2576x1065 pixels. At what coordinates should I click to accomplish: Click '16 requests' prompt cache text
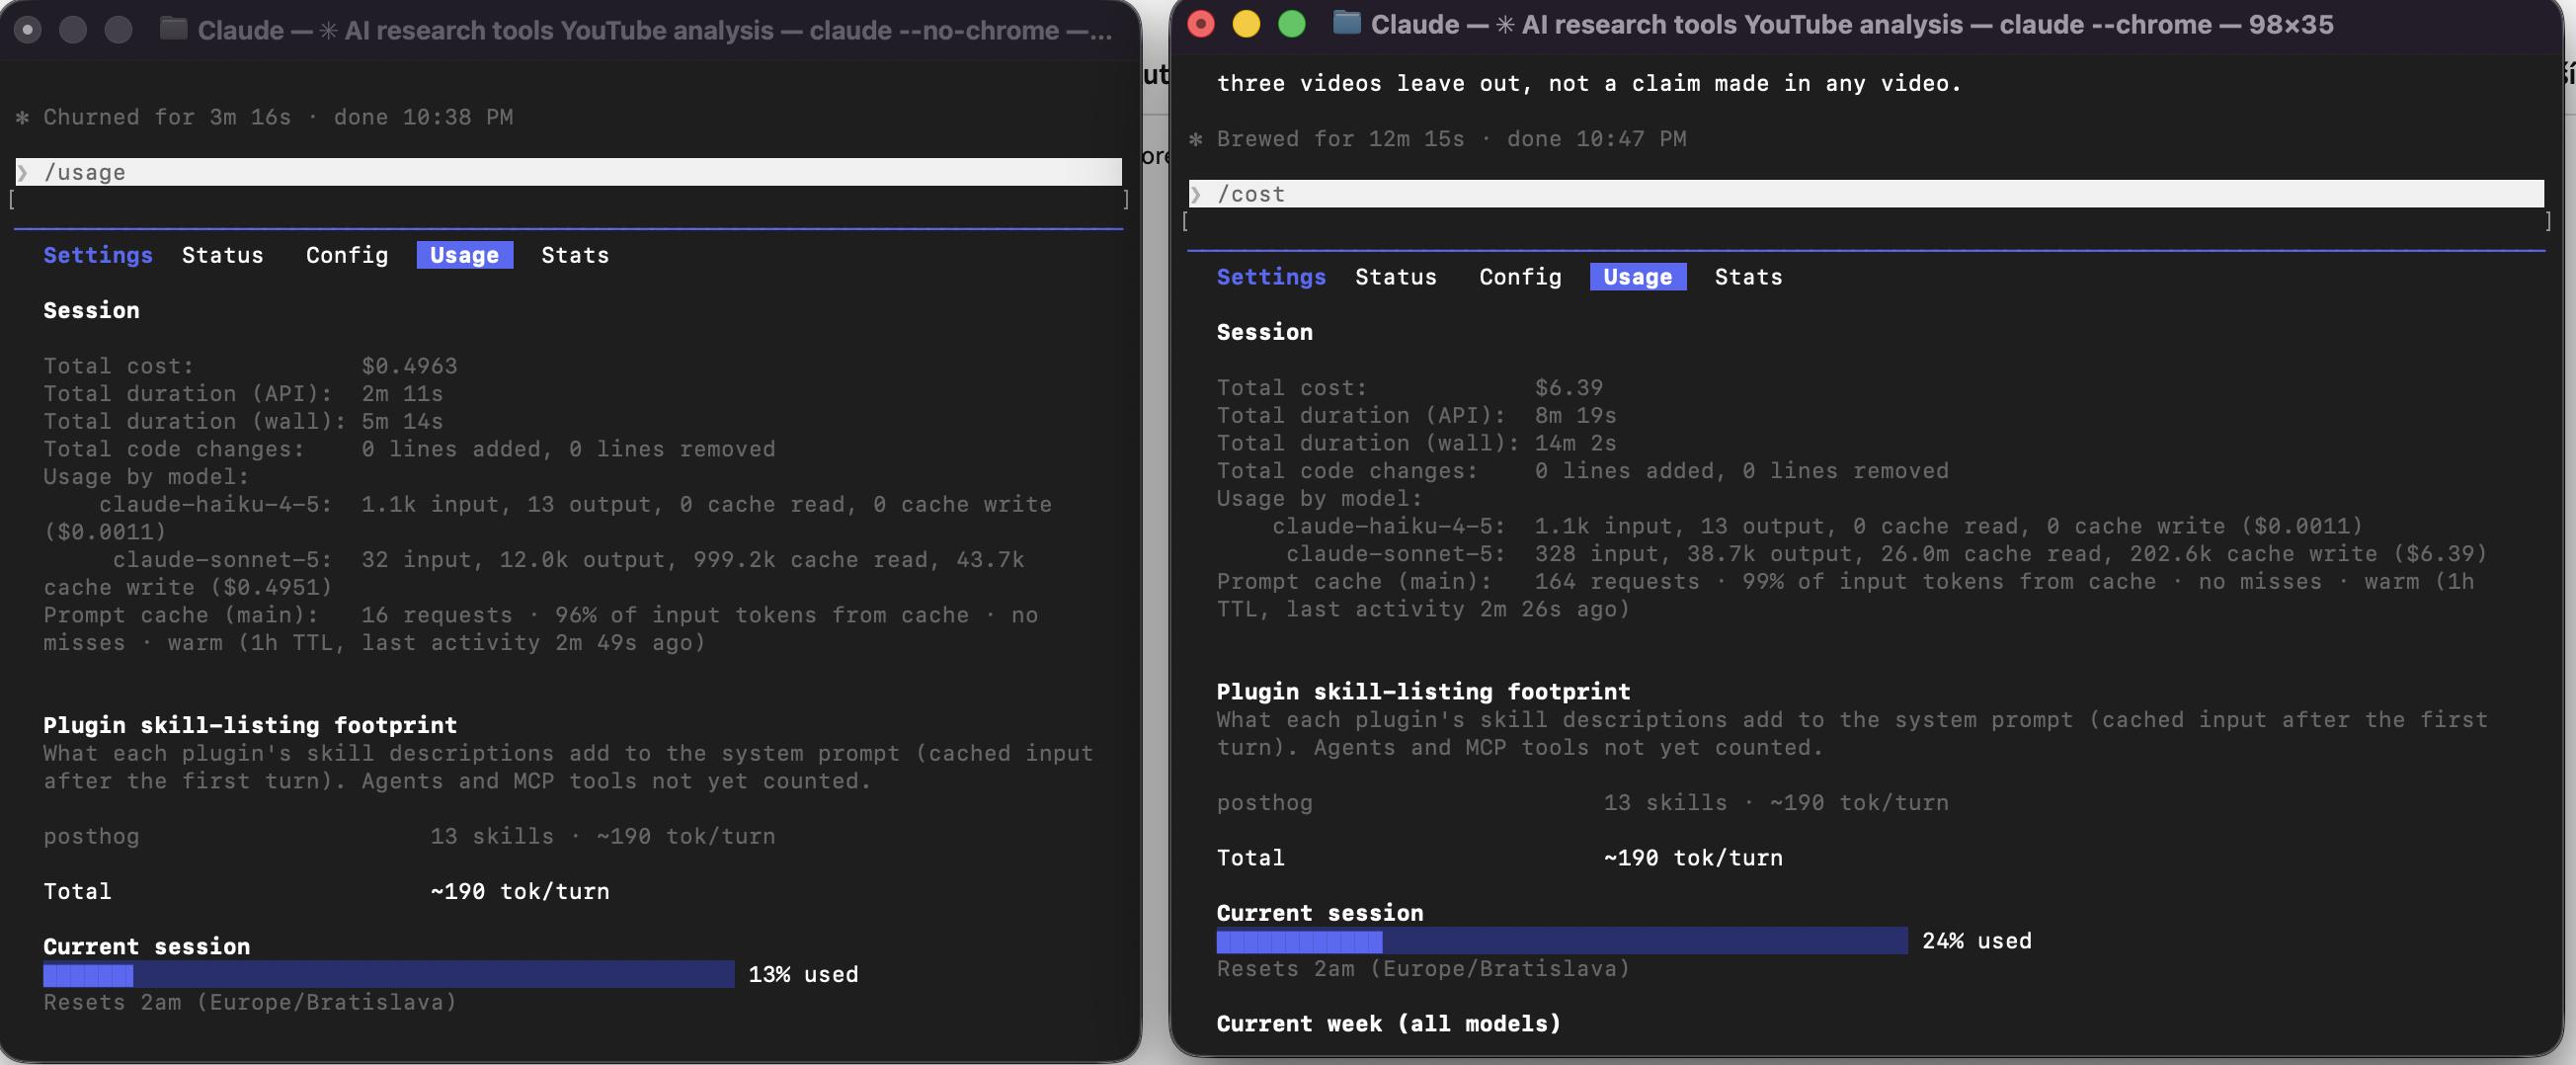[x=437, y=616]
